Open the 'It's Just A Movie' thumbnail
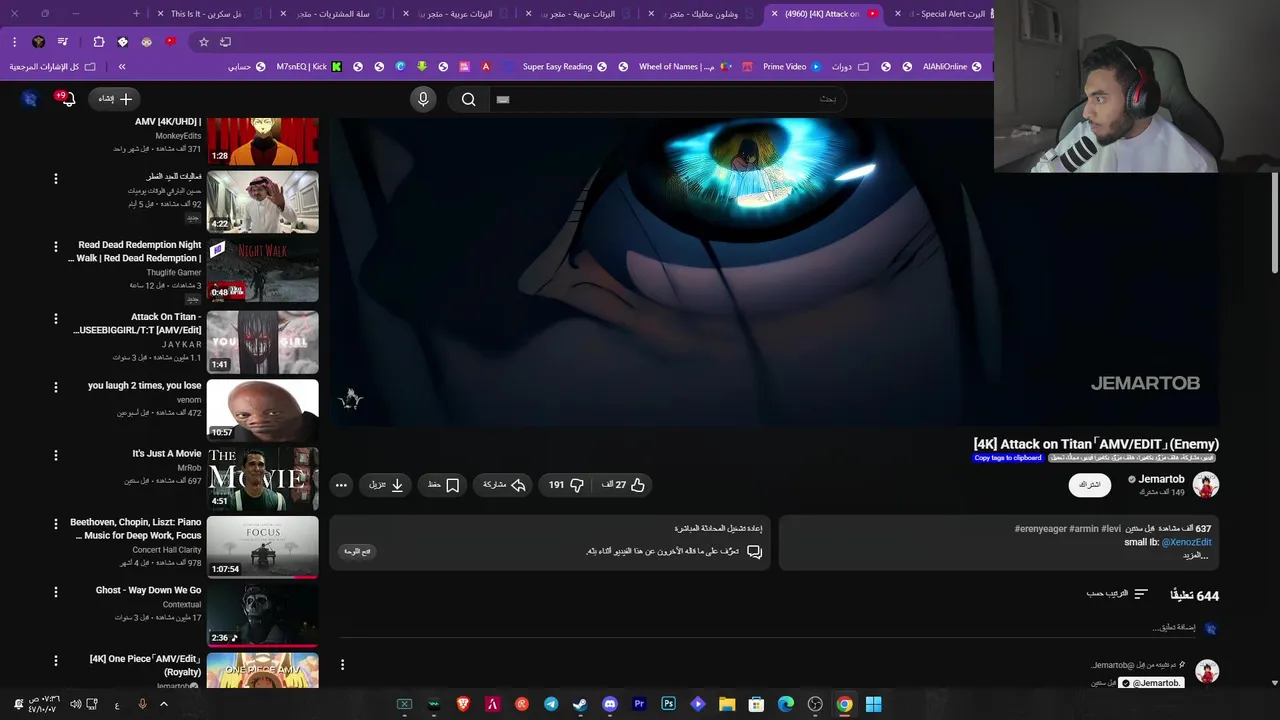1280x720 pixels. tap(263, 477)
